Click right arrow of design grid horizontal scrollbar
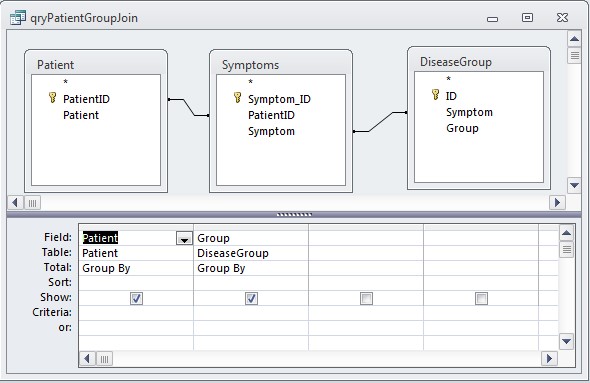 coord(549,358)
